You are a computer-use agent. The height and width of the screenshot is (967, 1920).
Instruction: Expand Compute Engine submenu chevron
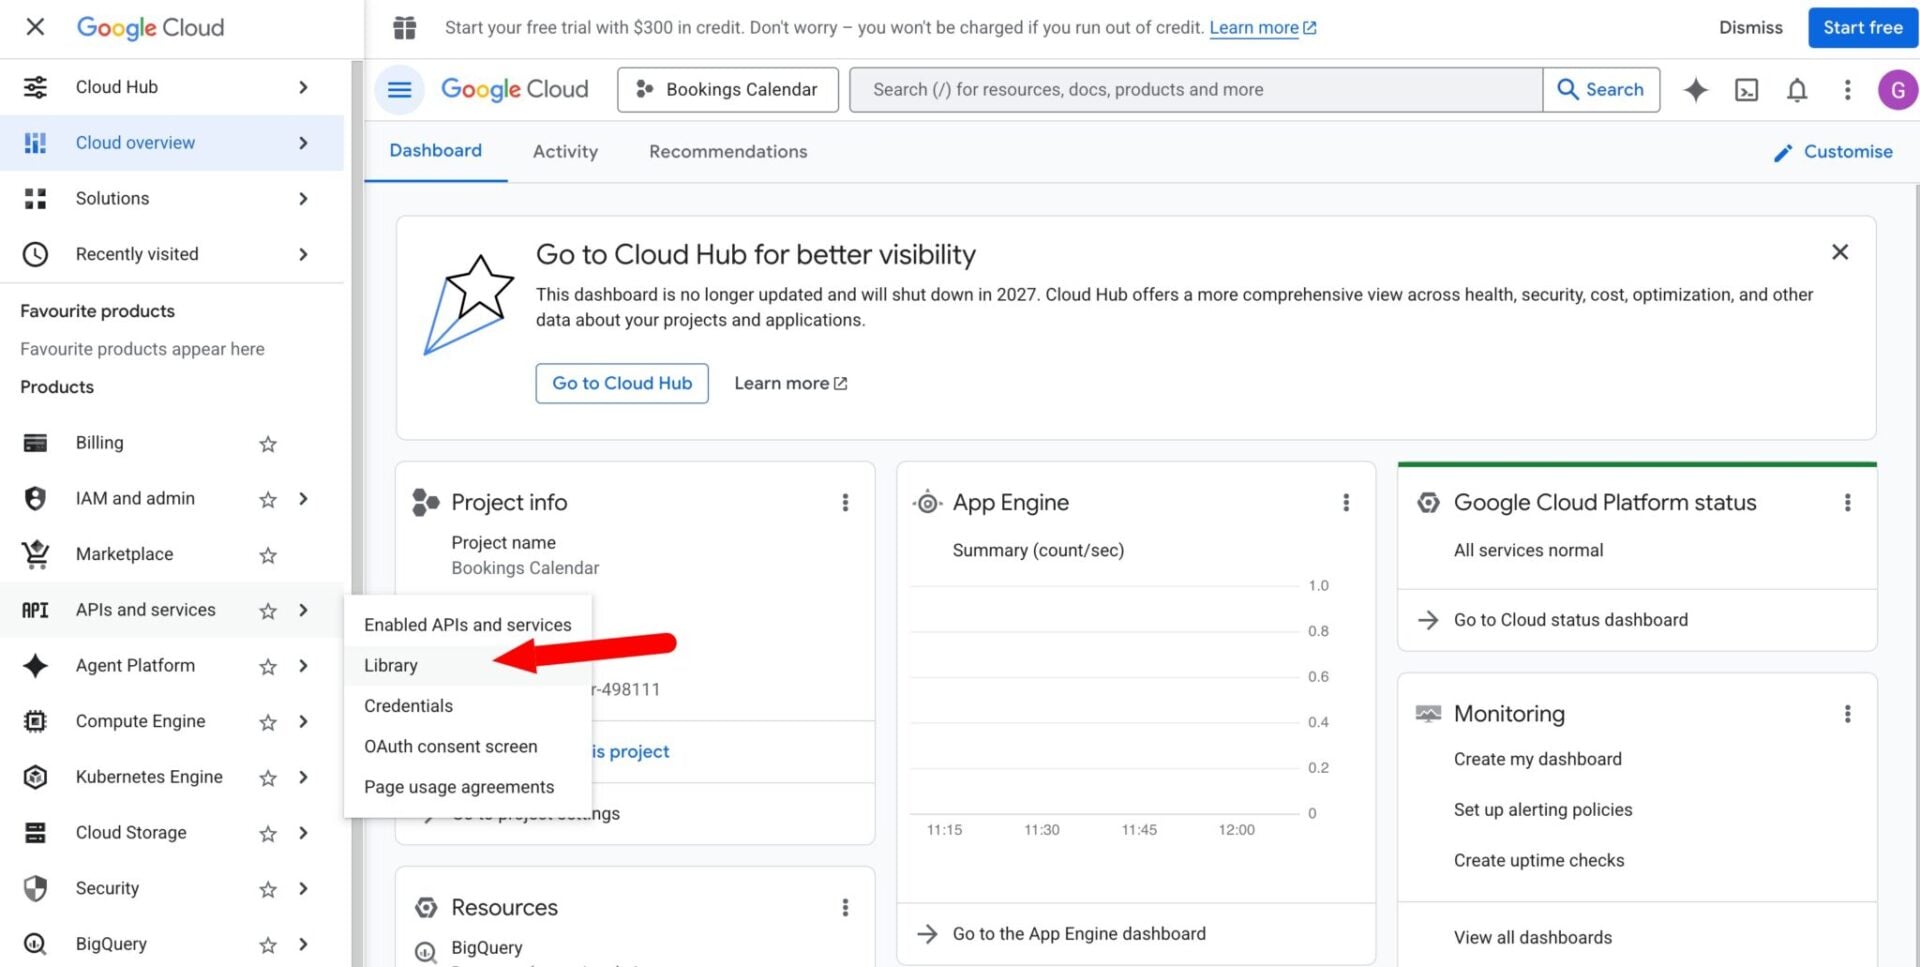tap(303, 721)
